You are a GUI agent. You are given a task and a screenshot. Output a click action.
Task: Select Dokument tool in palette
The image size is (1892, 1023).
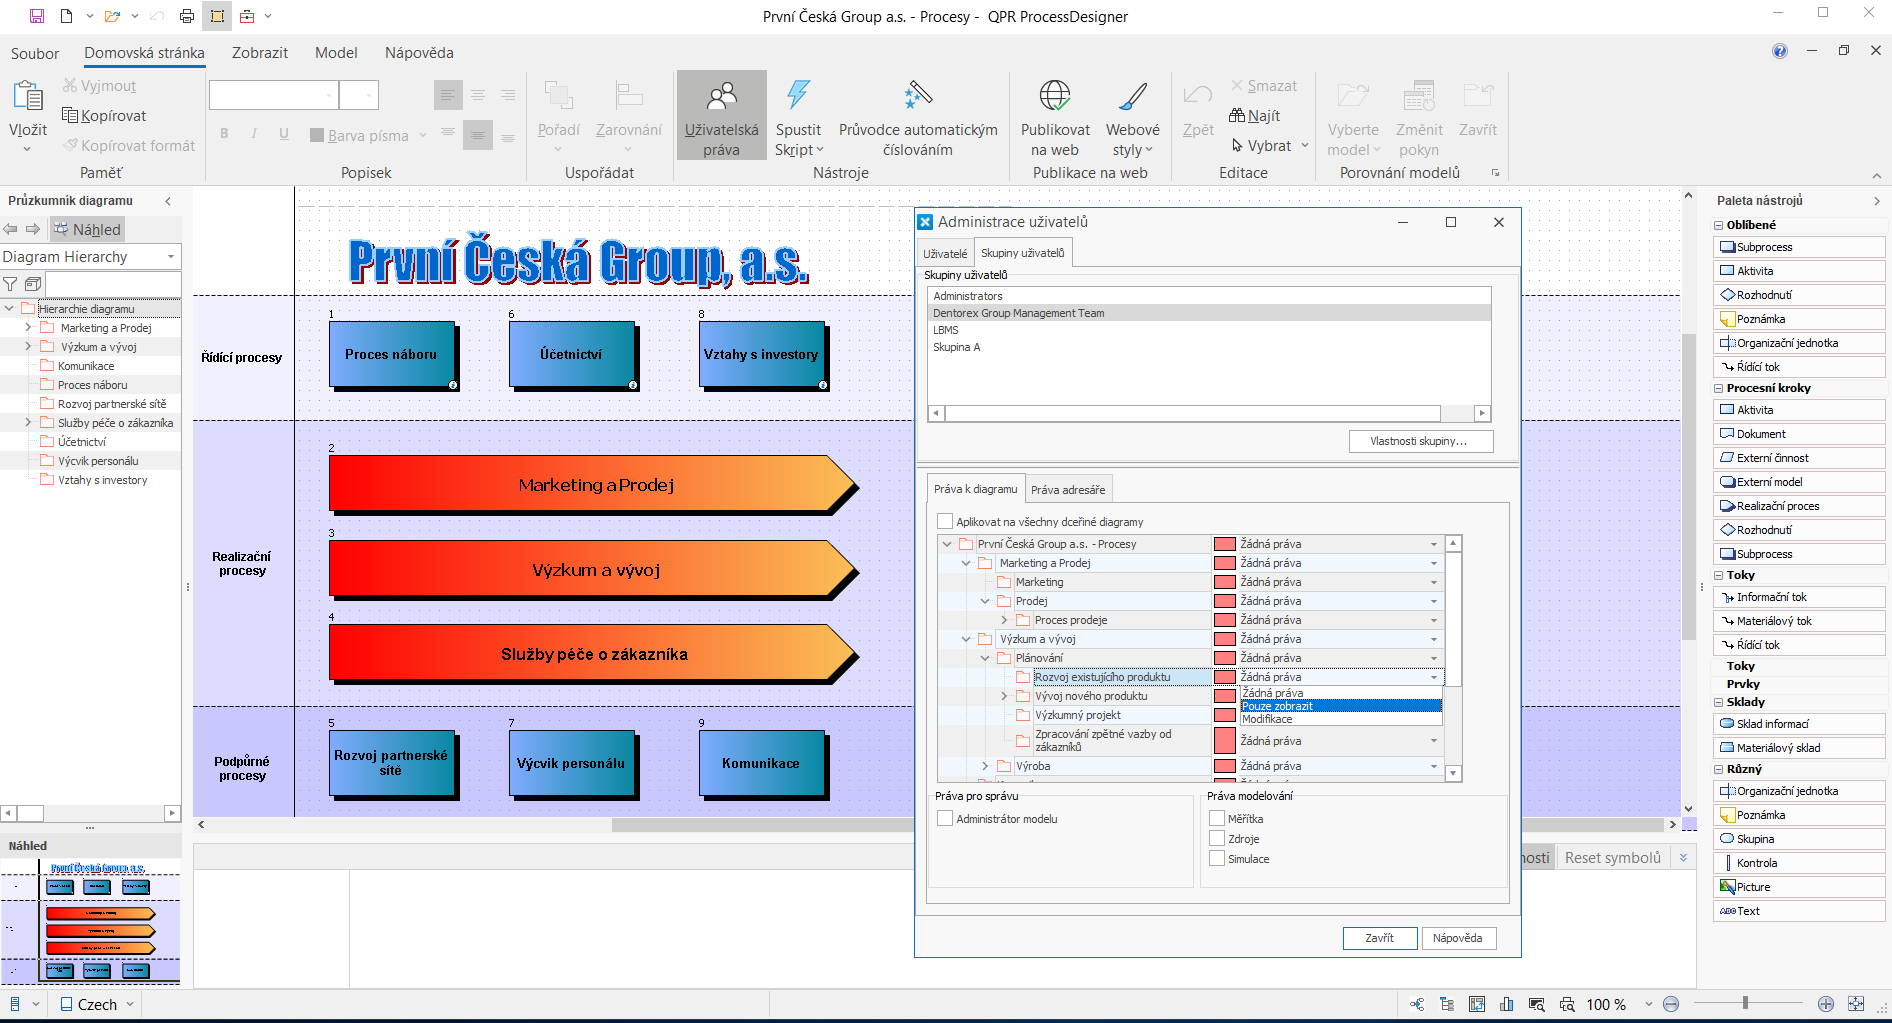pos(1799,434)
